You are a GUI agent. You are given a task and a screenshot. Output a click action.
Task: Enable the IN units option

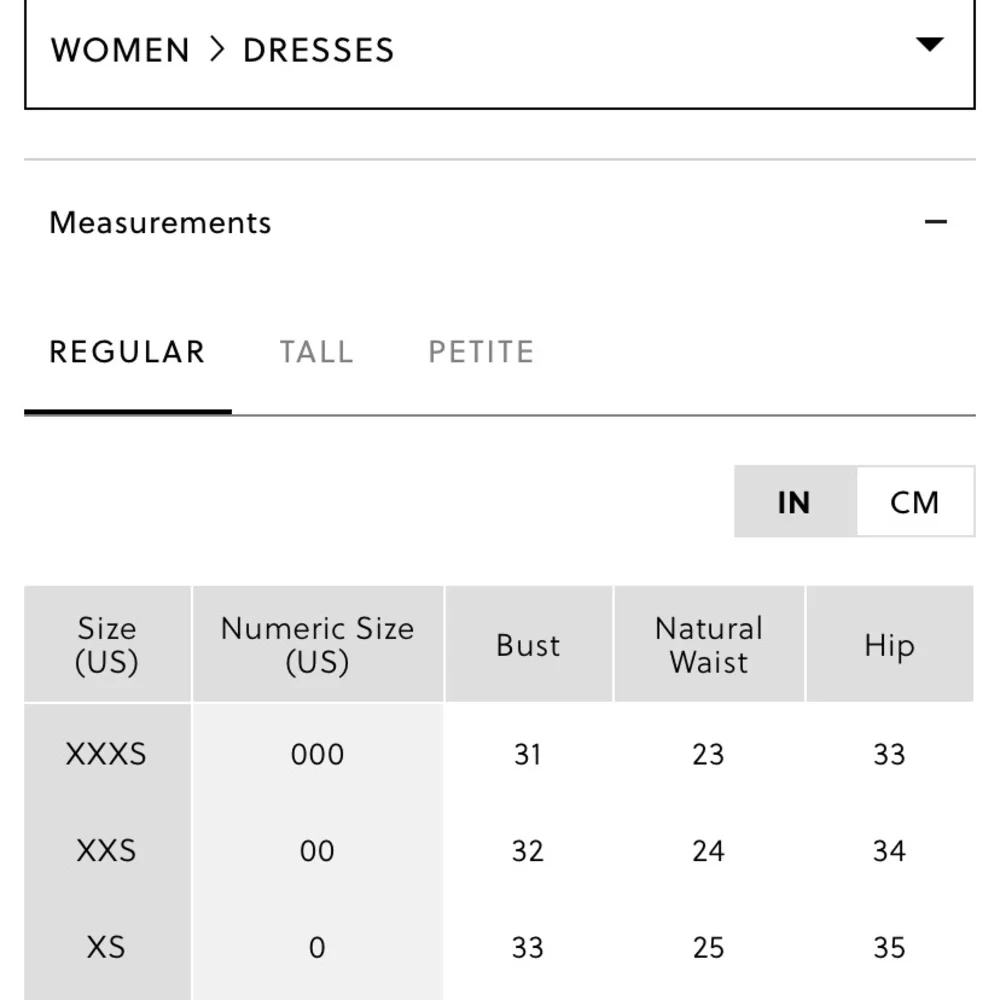pyautogui.click(x=793, y=502)
